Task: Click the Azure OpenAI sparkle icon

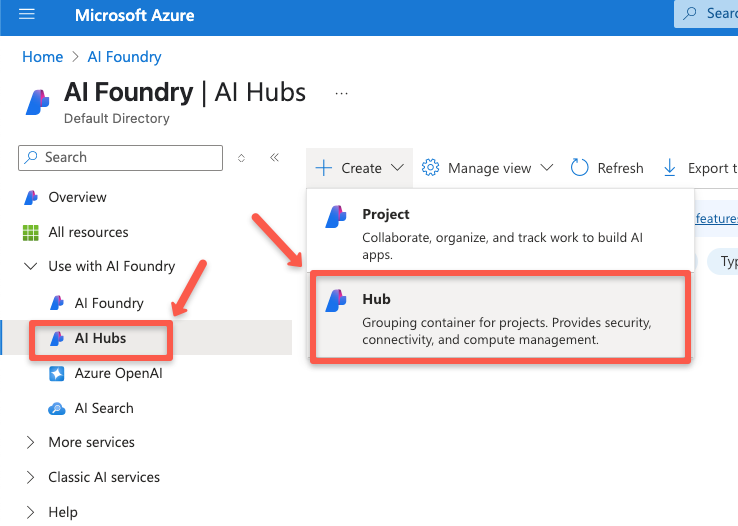Action: pyautogui.click(x=57, y=374)
